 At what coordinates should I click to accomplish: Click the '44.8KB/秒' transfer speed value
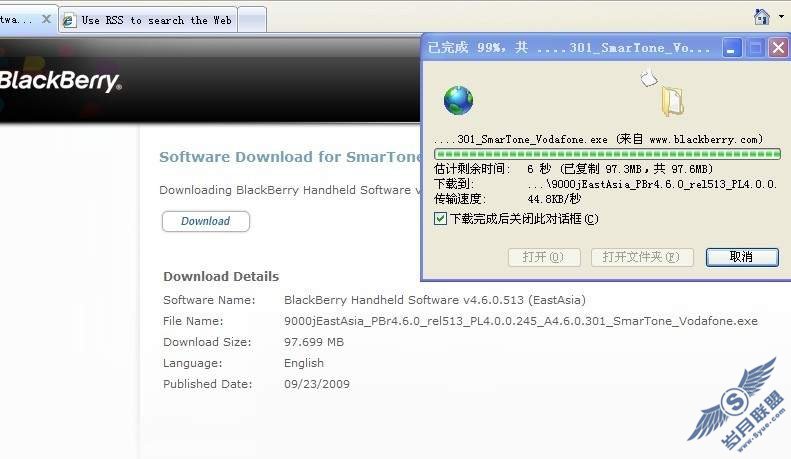coord(554,199)
